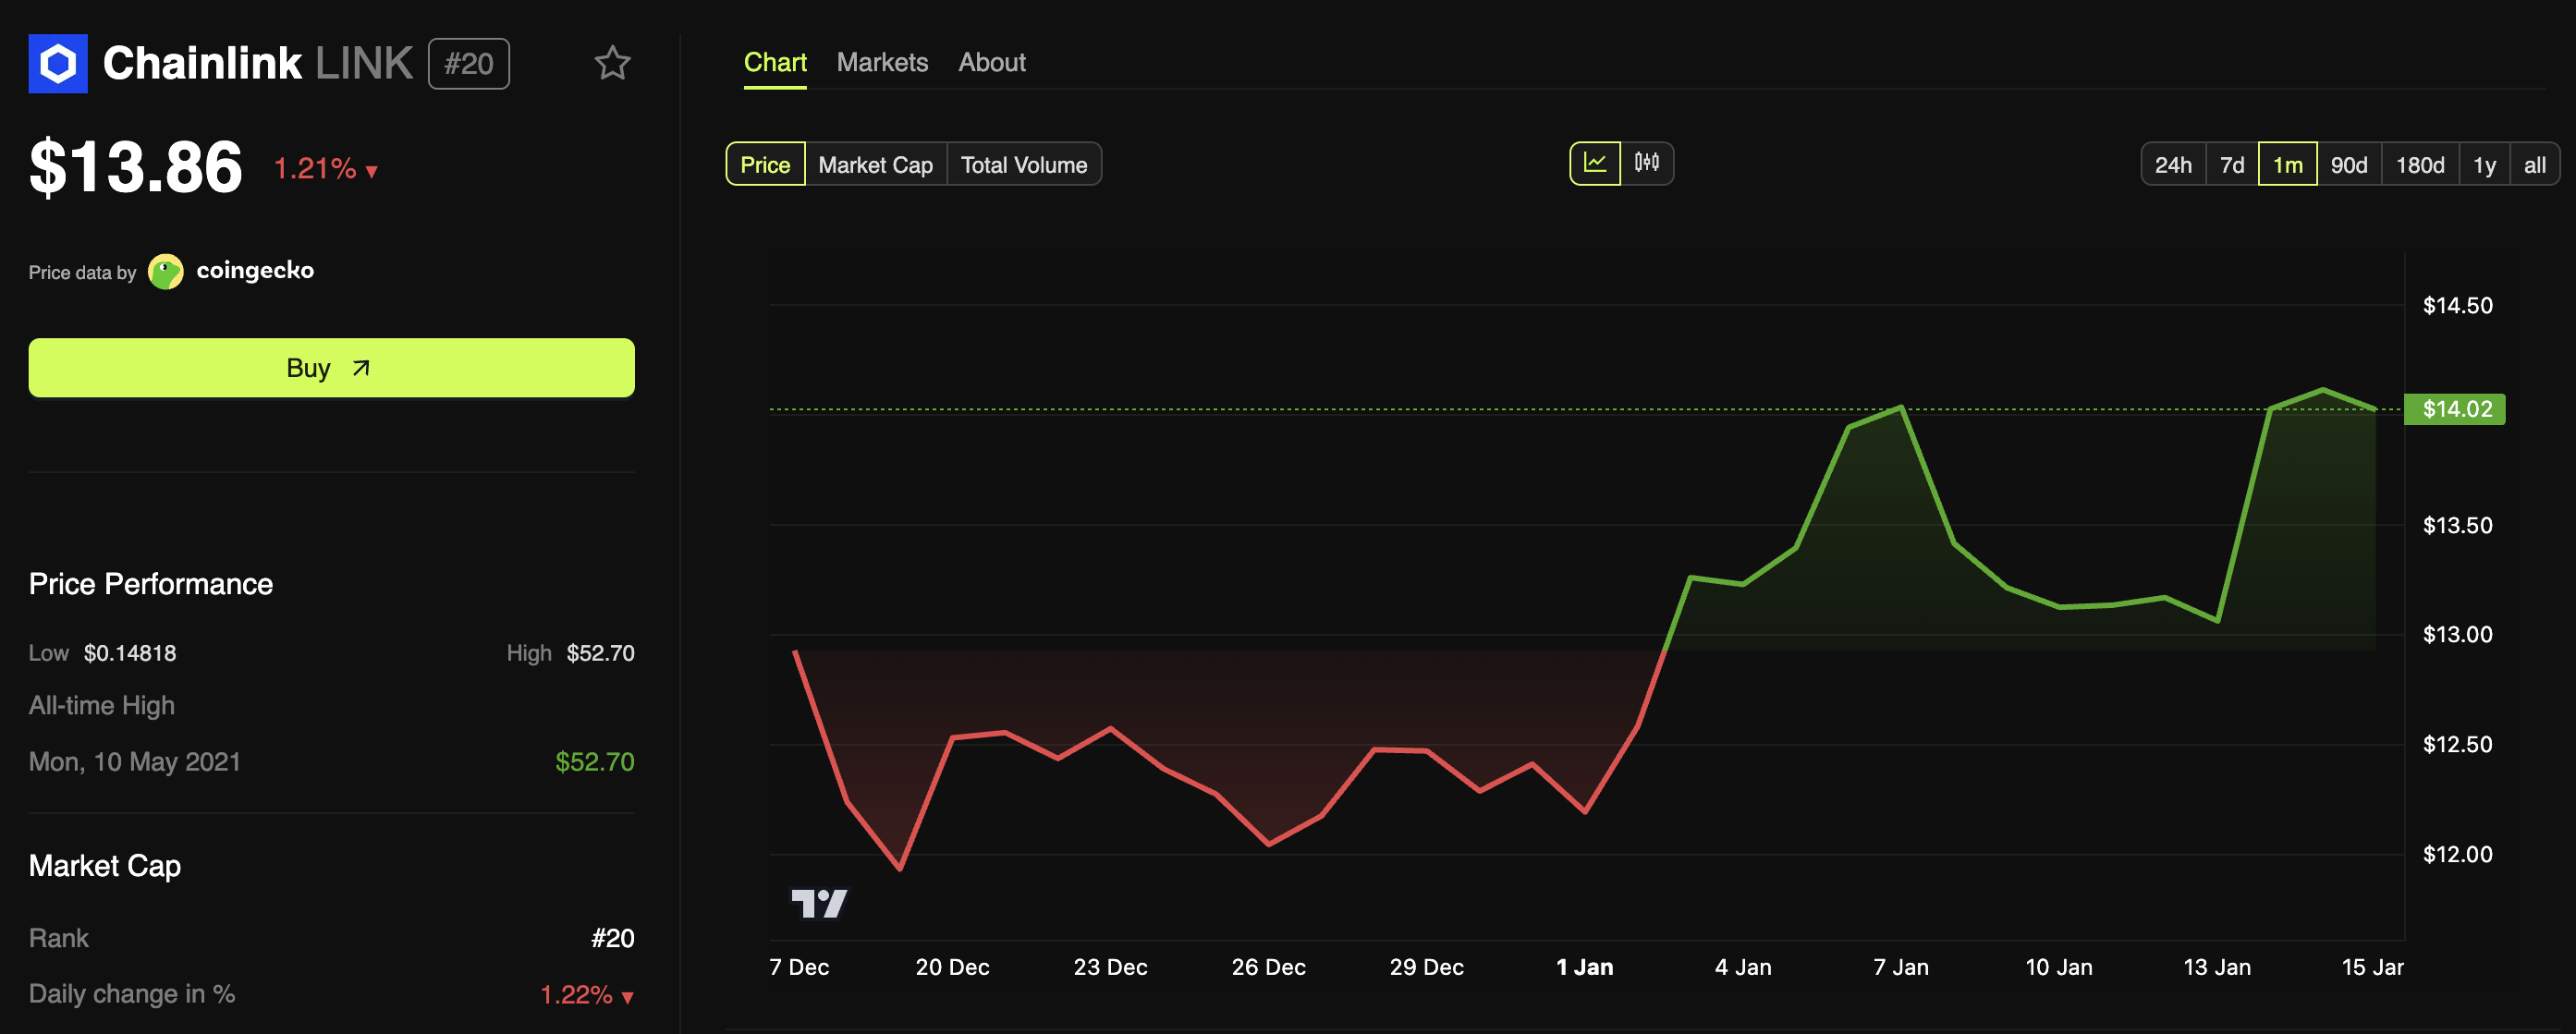The height and width of the screenshot is (1034, 2576).
Task: Click the $14.02 current price marker
Action: [2456, 409]
